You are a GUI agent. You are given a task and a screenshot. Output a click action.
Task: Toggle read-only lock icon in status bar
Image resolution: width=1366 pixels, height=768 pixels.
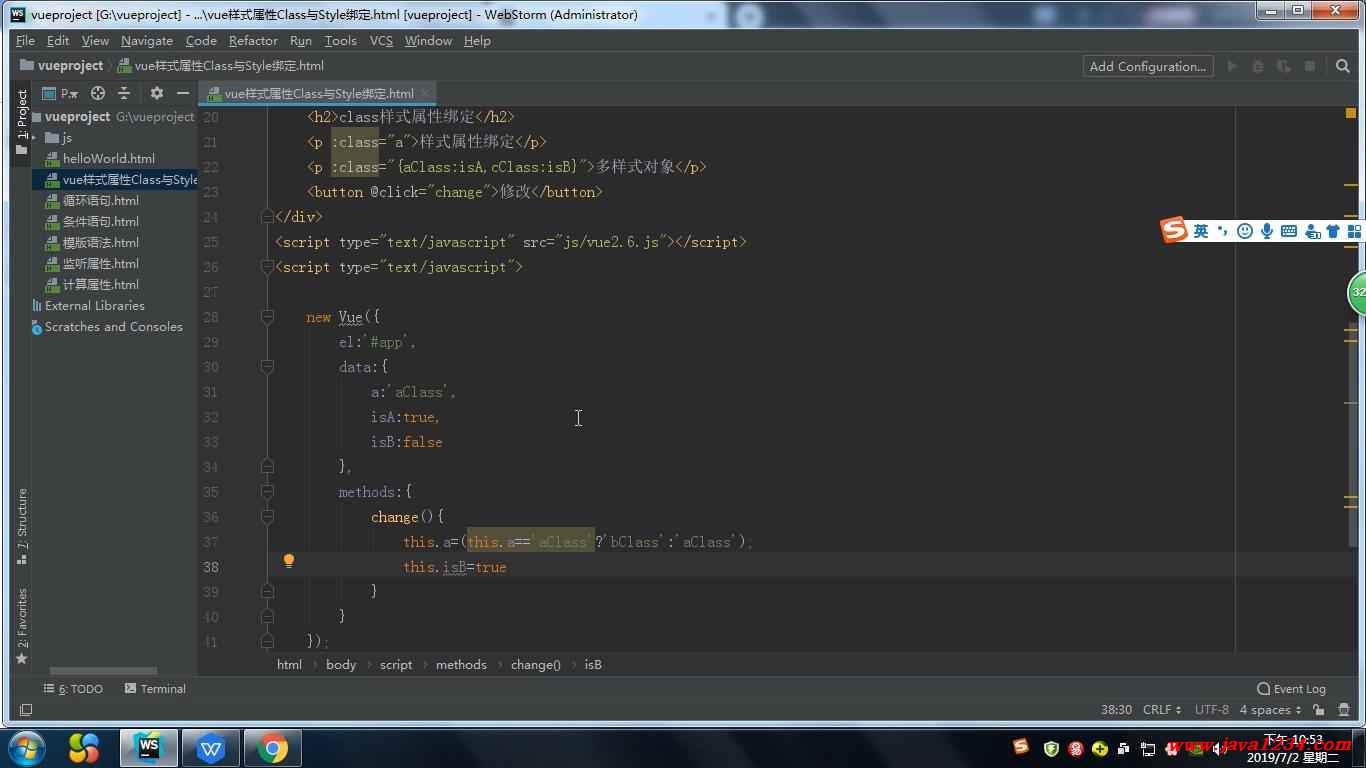(1319, 710)
